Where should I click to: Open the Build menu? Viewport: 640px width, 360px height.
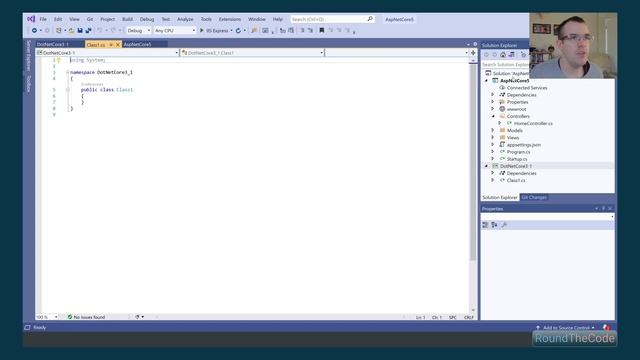(127, 19)
